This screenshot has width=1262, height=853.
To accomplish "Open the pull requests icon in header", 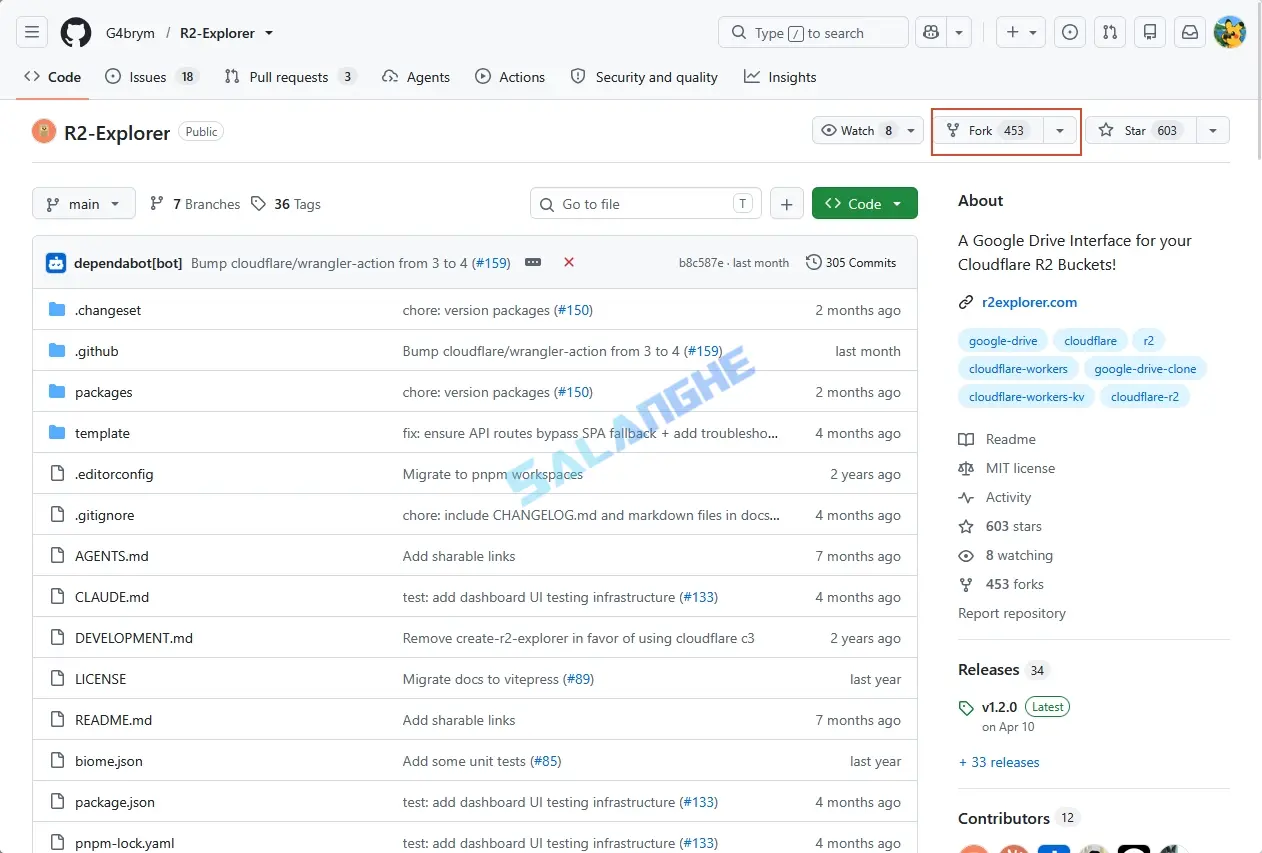I will click(1110, 32).
